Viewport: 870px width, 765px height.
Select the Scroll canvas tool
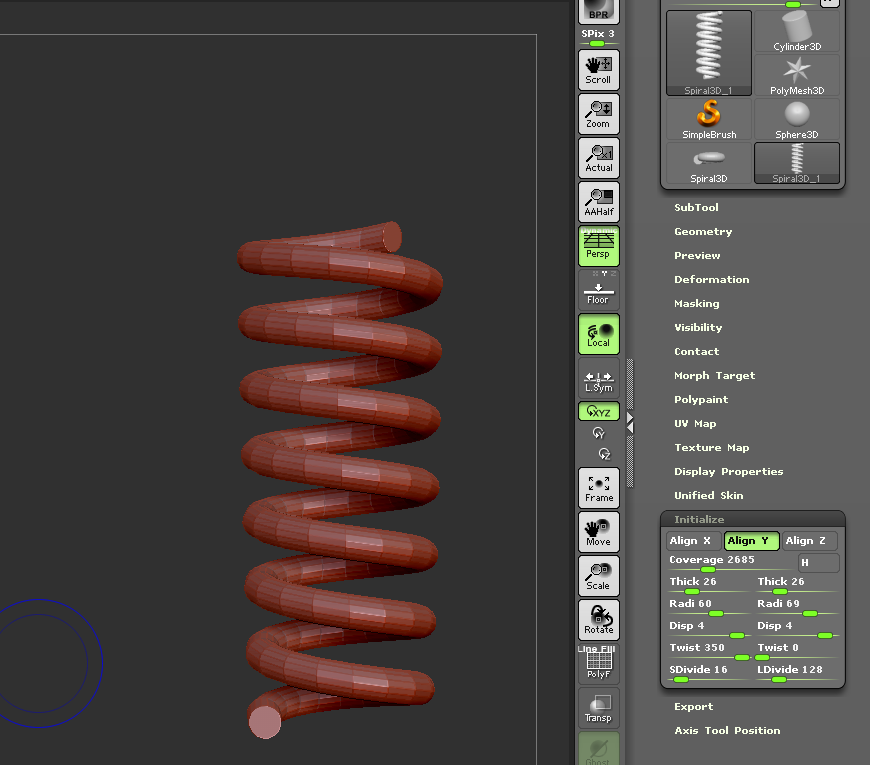click(x=599, y=70)
